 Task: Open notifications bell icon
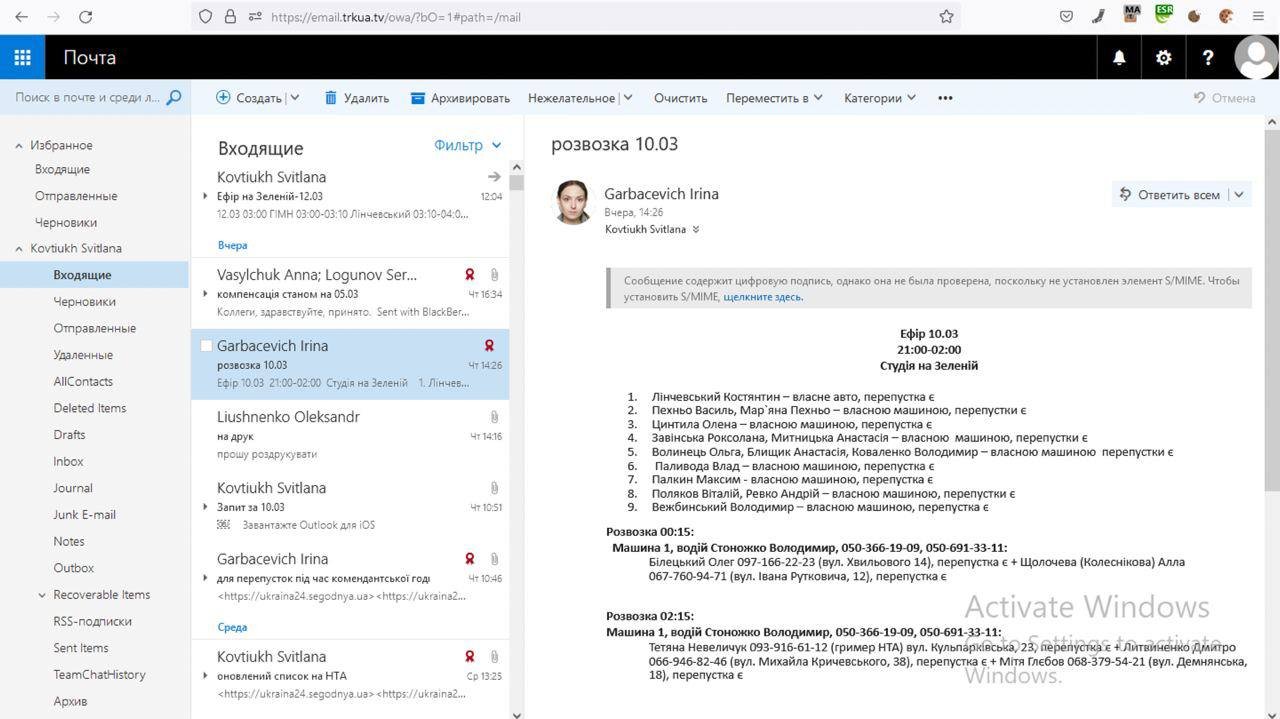click(x=1119, y=58)
